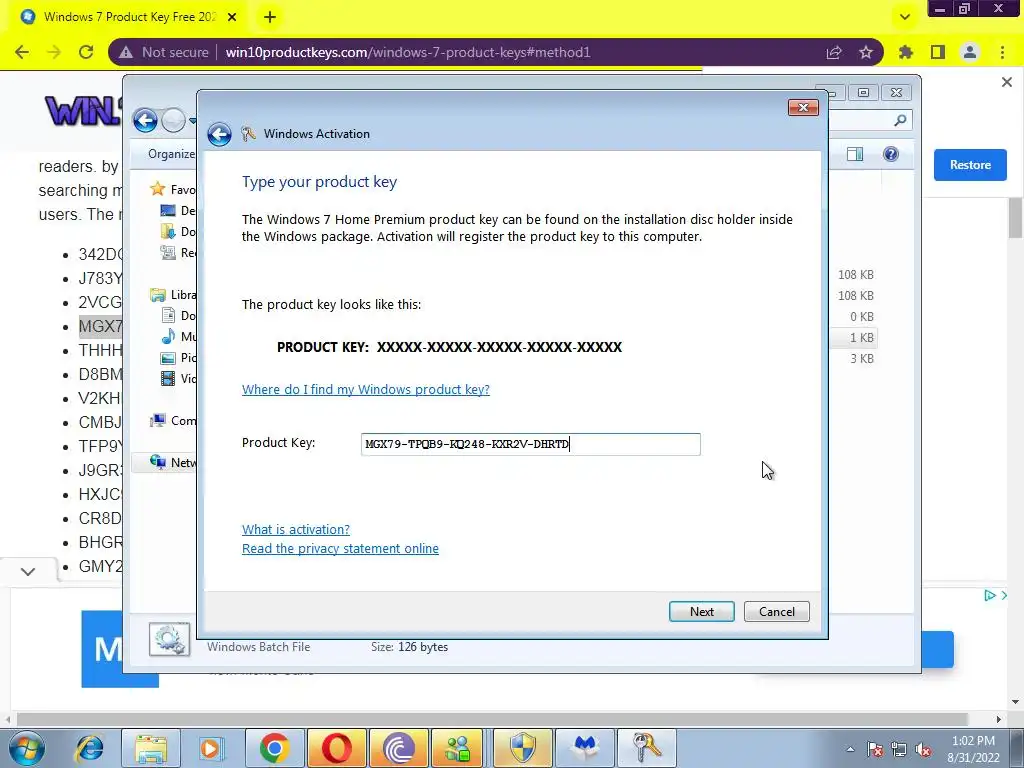Open the browser profile avatar
Image resolution: width=1024 pixels, height=768 pixels.
point(970,52)
